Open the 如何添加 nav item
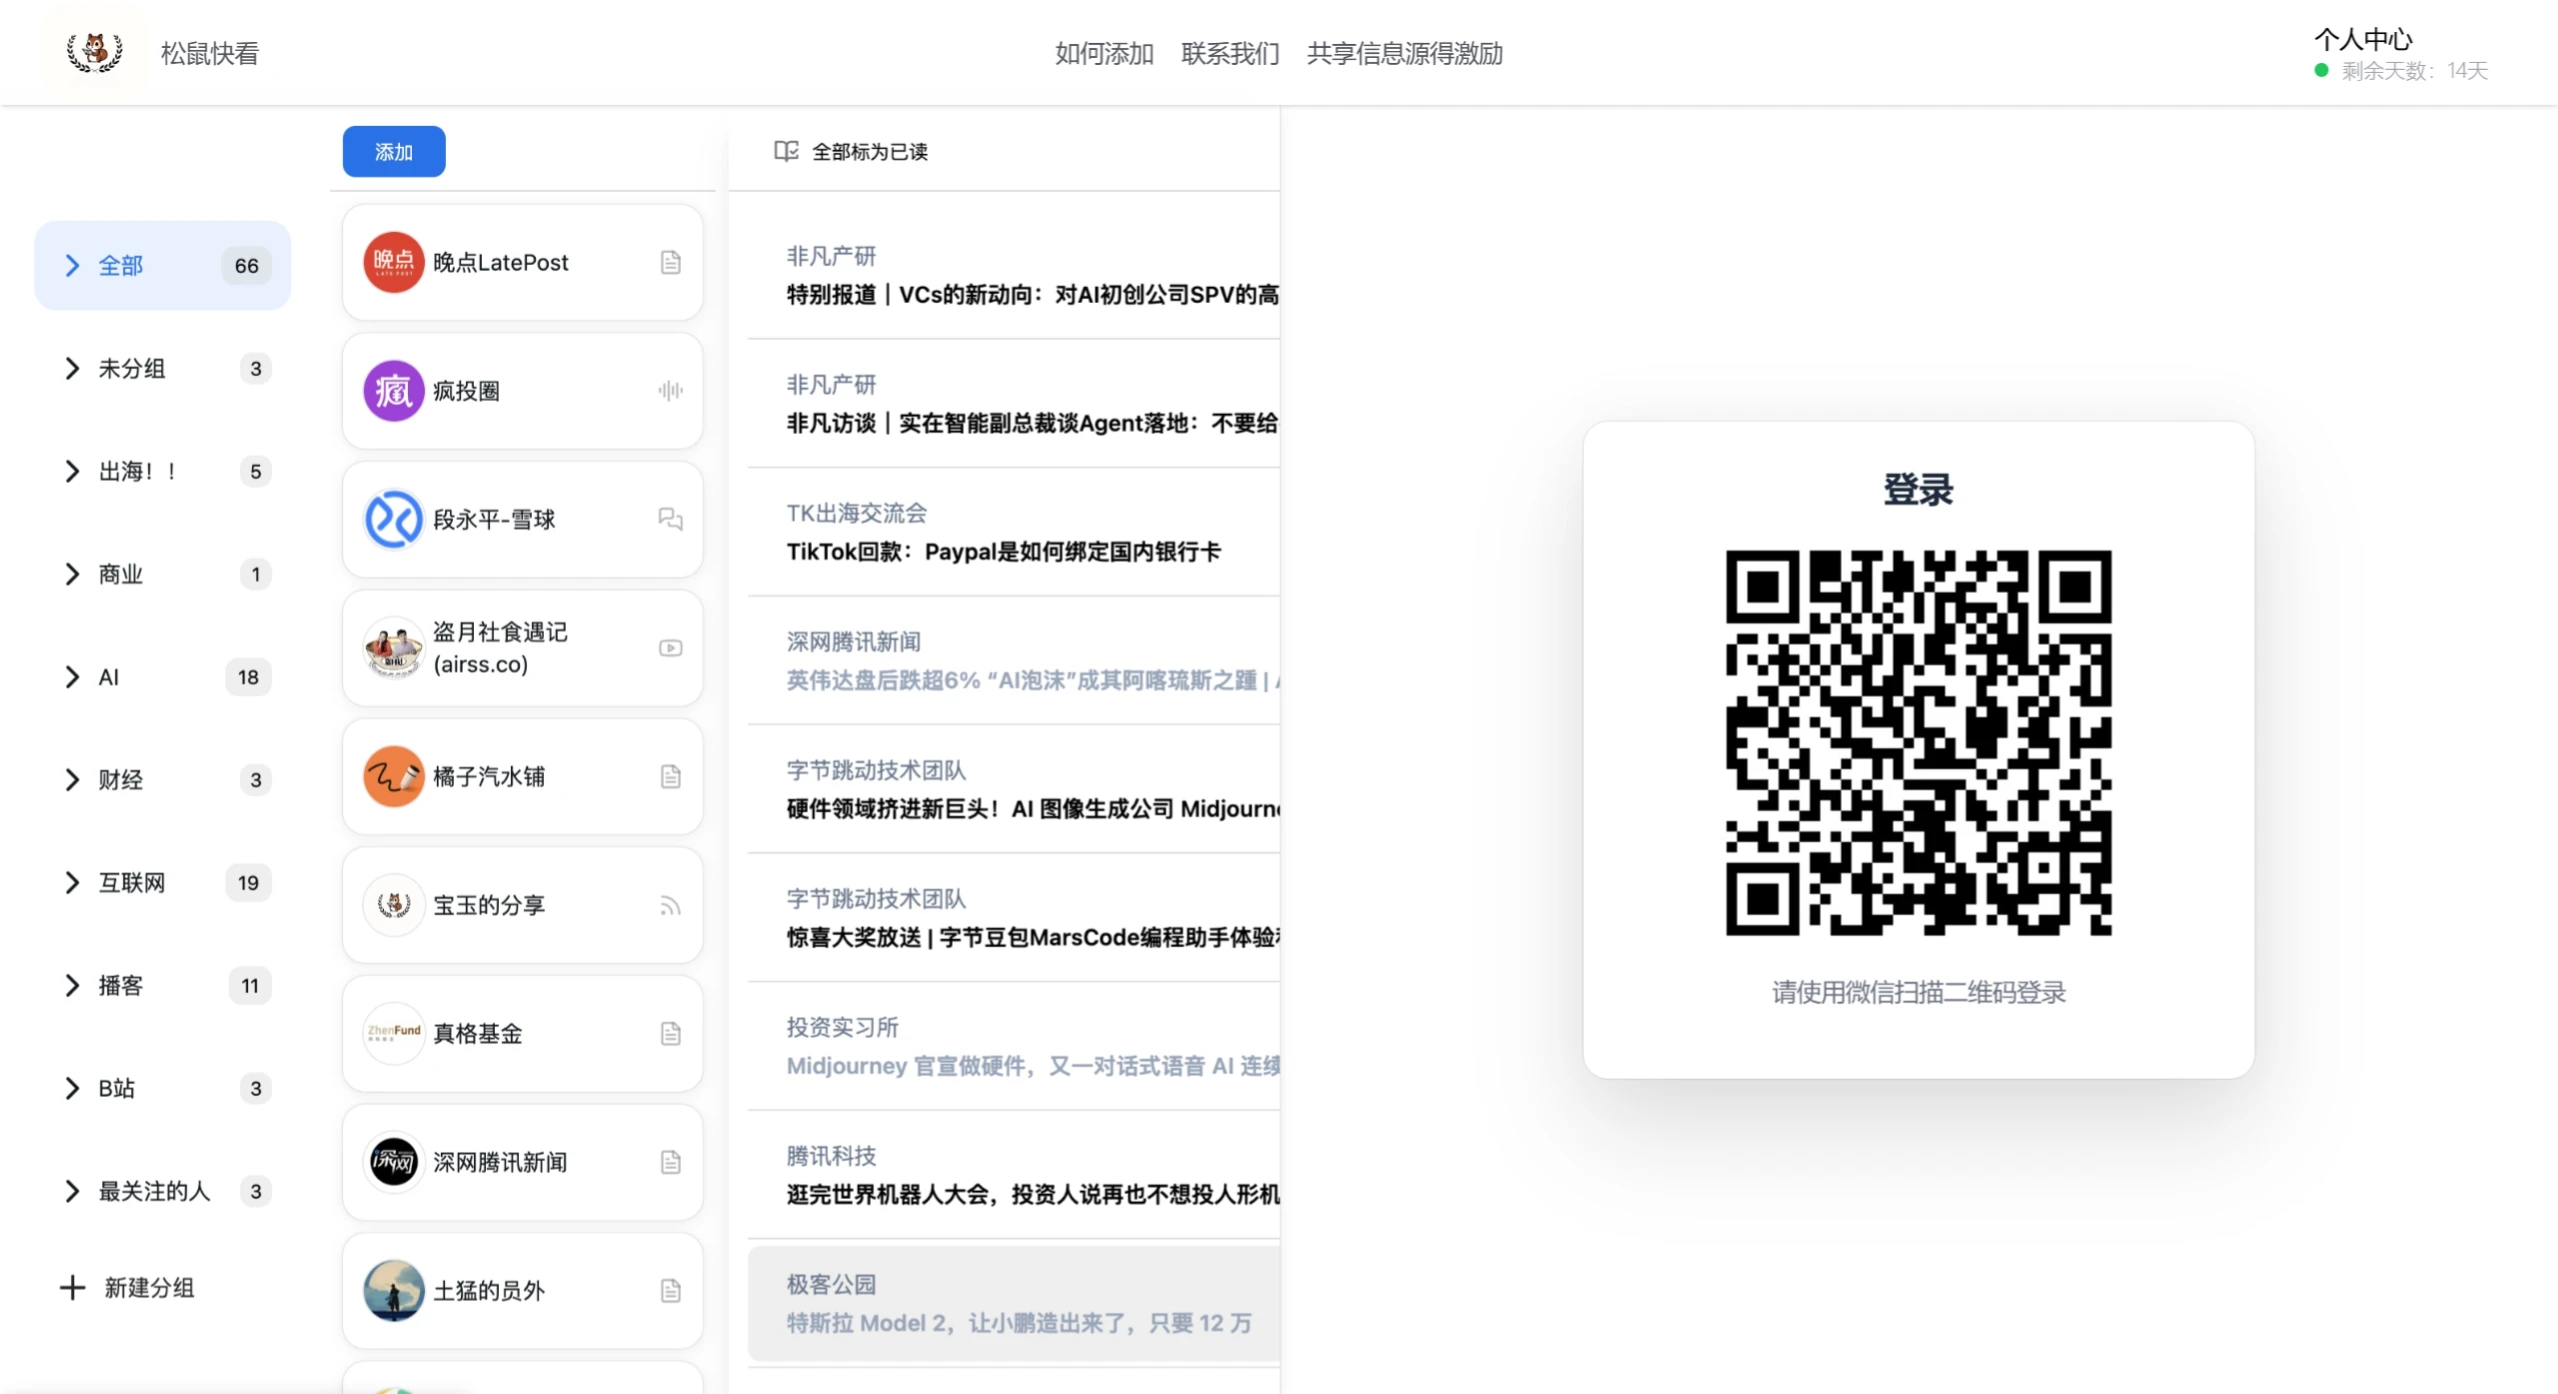 tap(1104, 53)
